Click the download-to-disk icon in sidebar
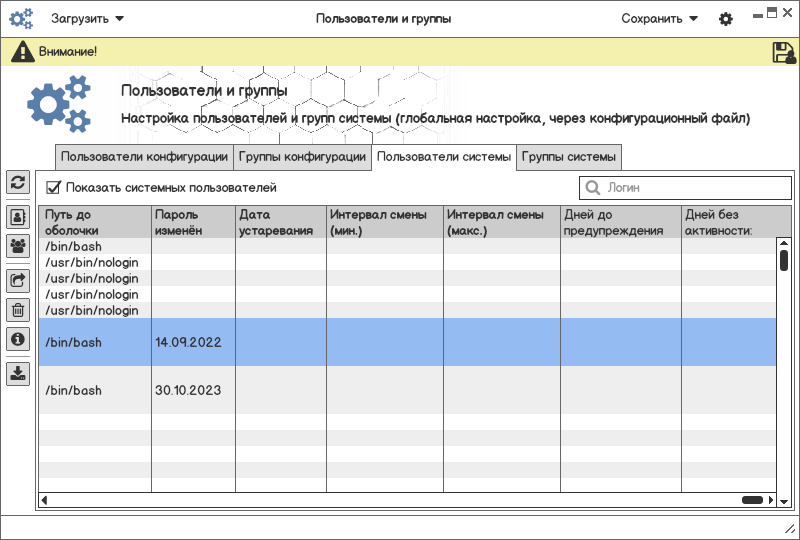 pyautogui.click(x=18, y=374)
